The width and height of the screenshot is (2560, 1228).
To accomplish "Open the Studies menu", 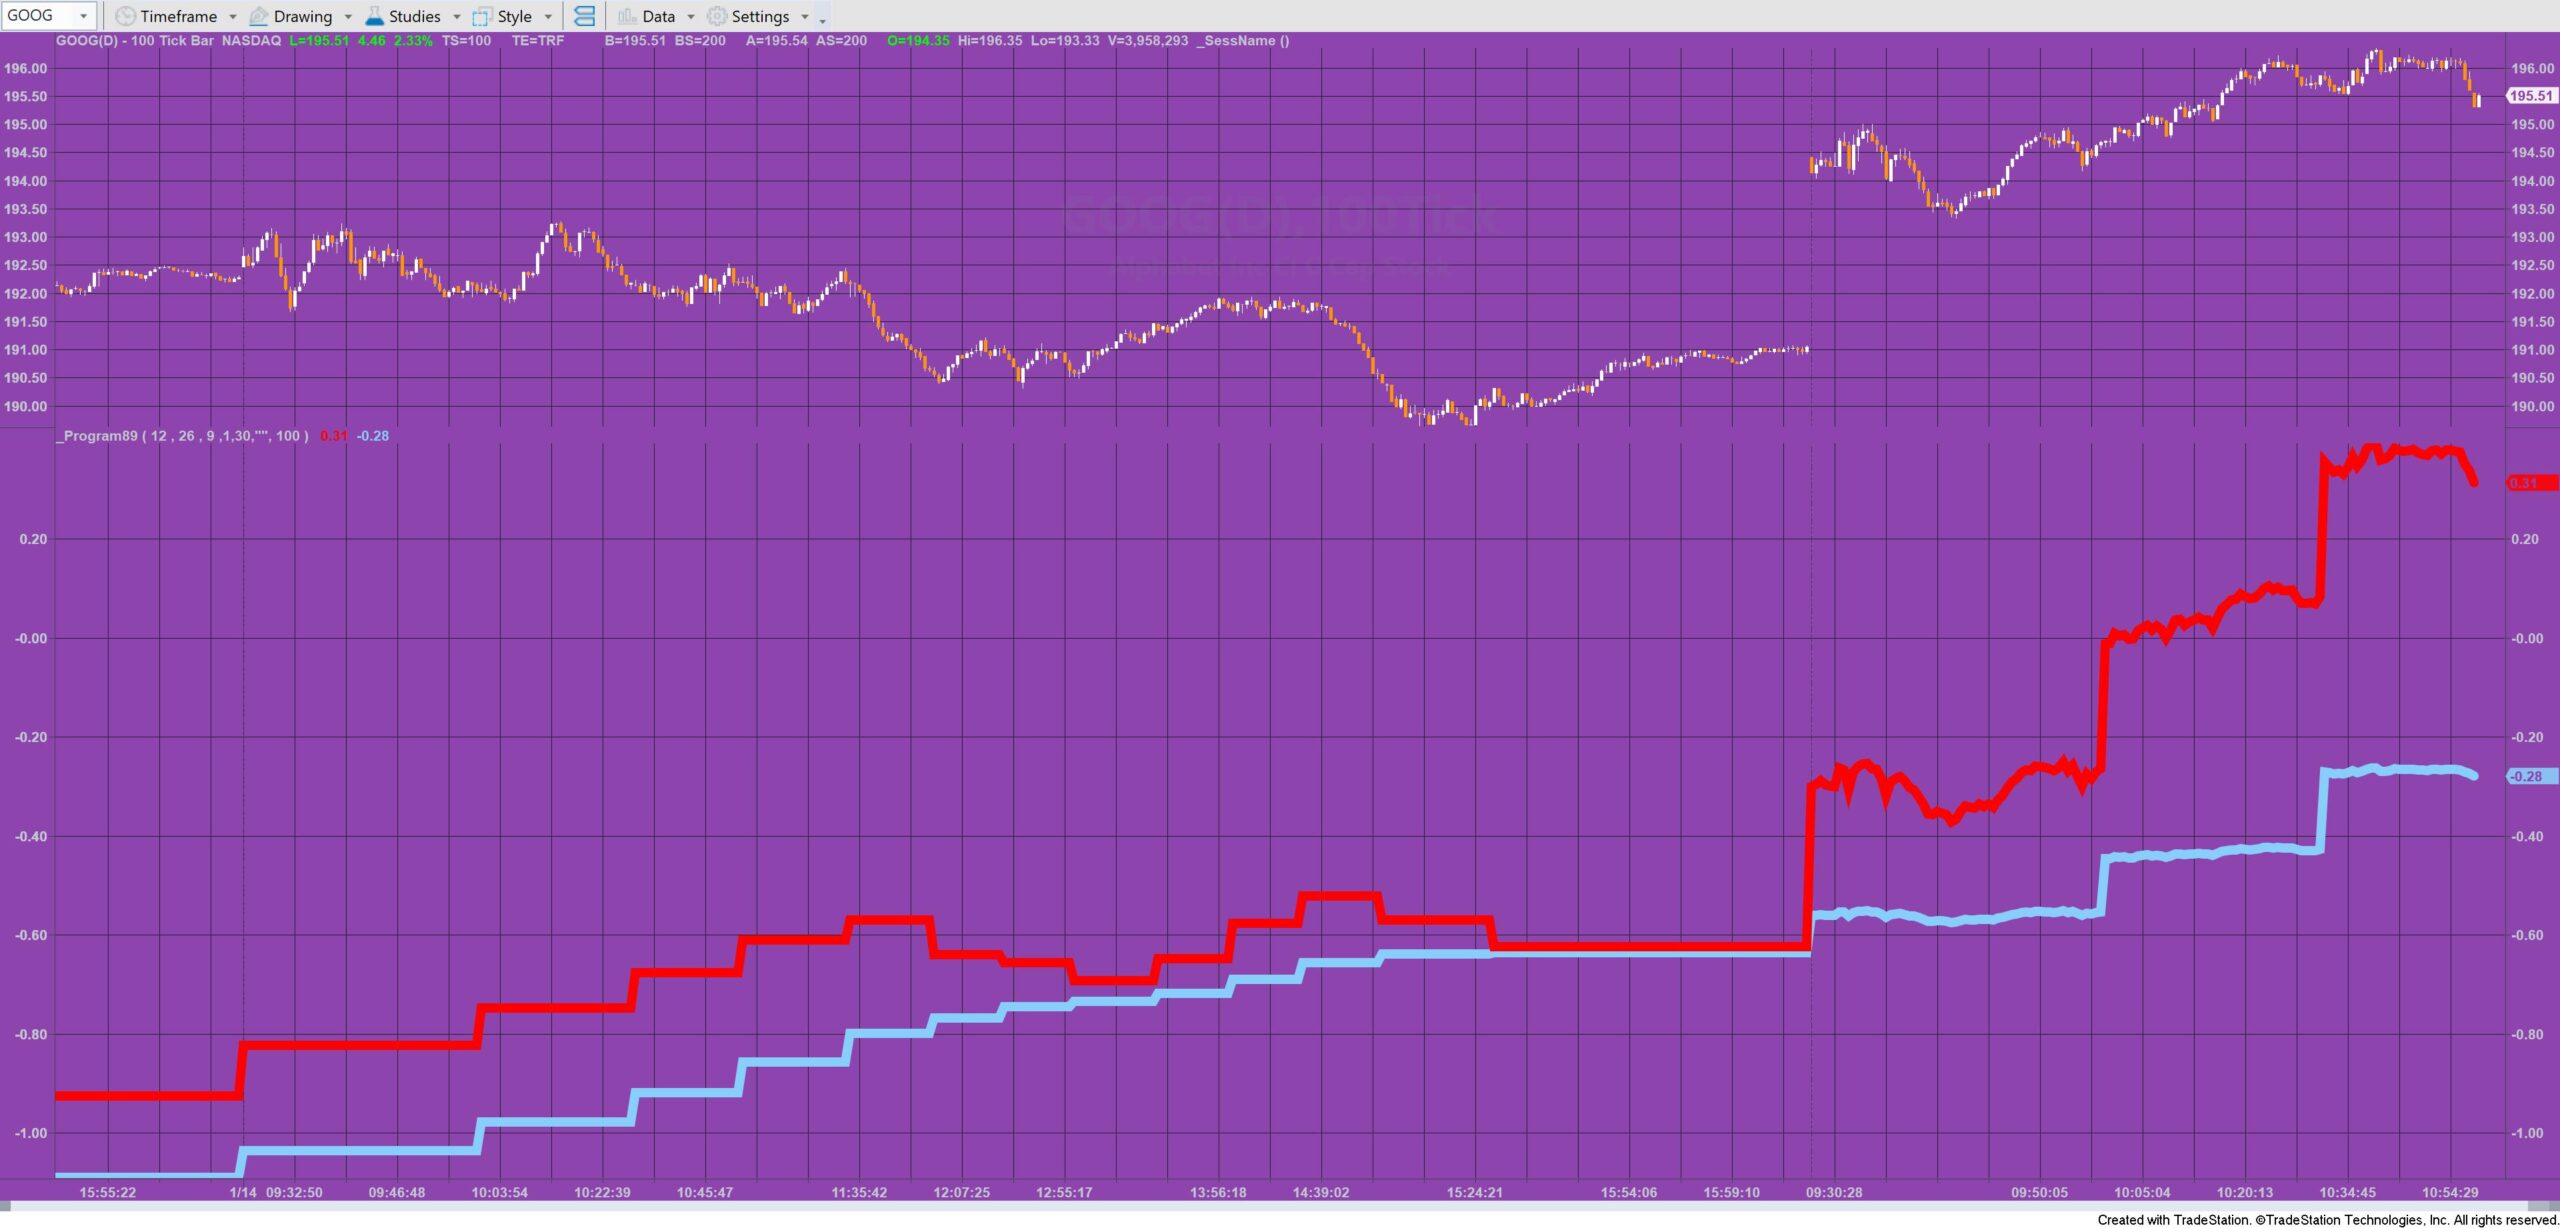I will point(410,15).
